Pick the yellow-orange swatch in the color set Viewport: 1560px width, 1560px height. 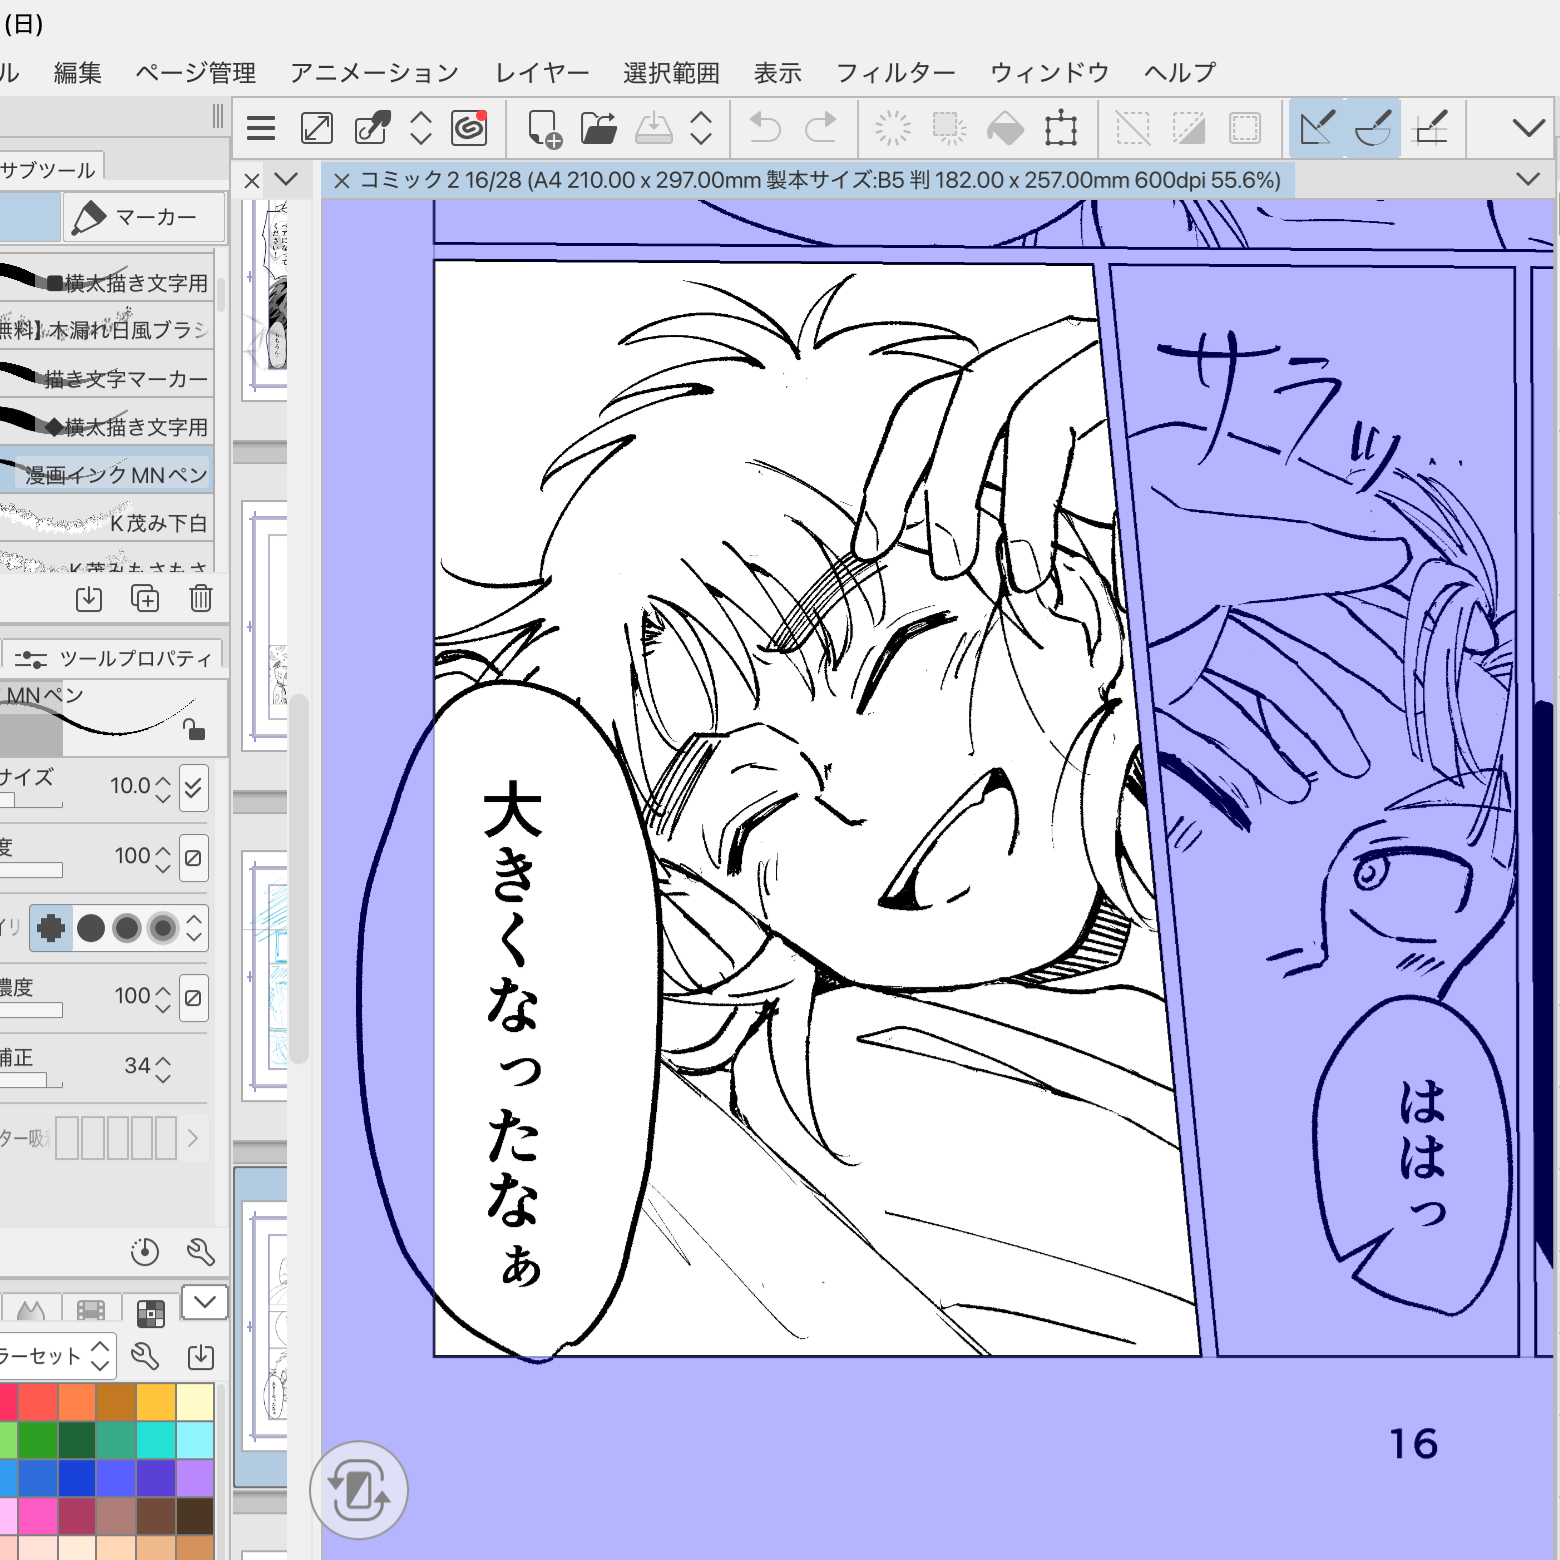tap(156, 1402)
